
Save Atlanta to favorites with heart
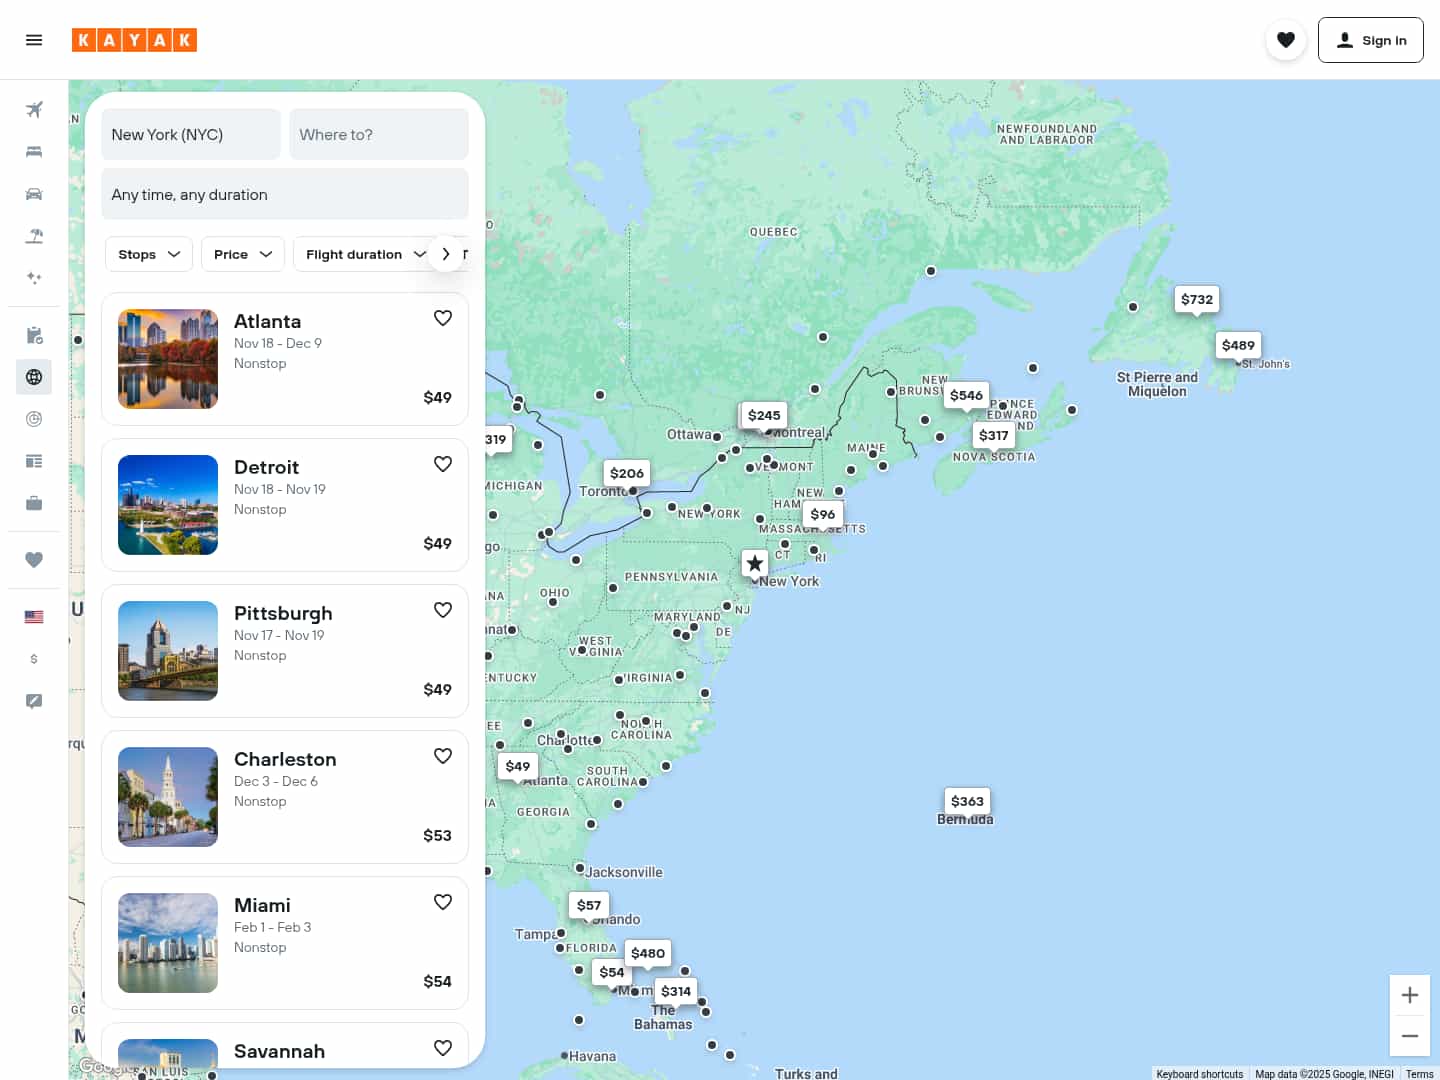pos(443,318)
